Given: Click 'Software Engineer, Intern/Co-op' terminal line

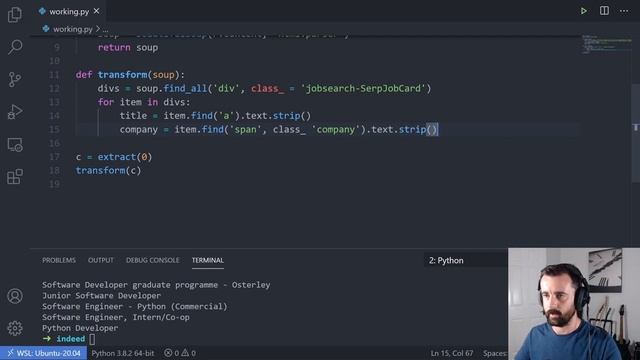Looking at the screenshot, I should pyautogui.click(x=116, y=317).
